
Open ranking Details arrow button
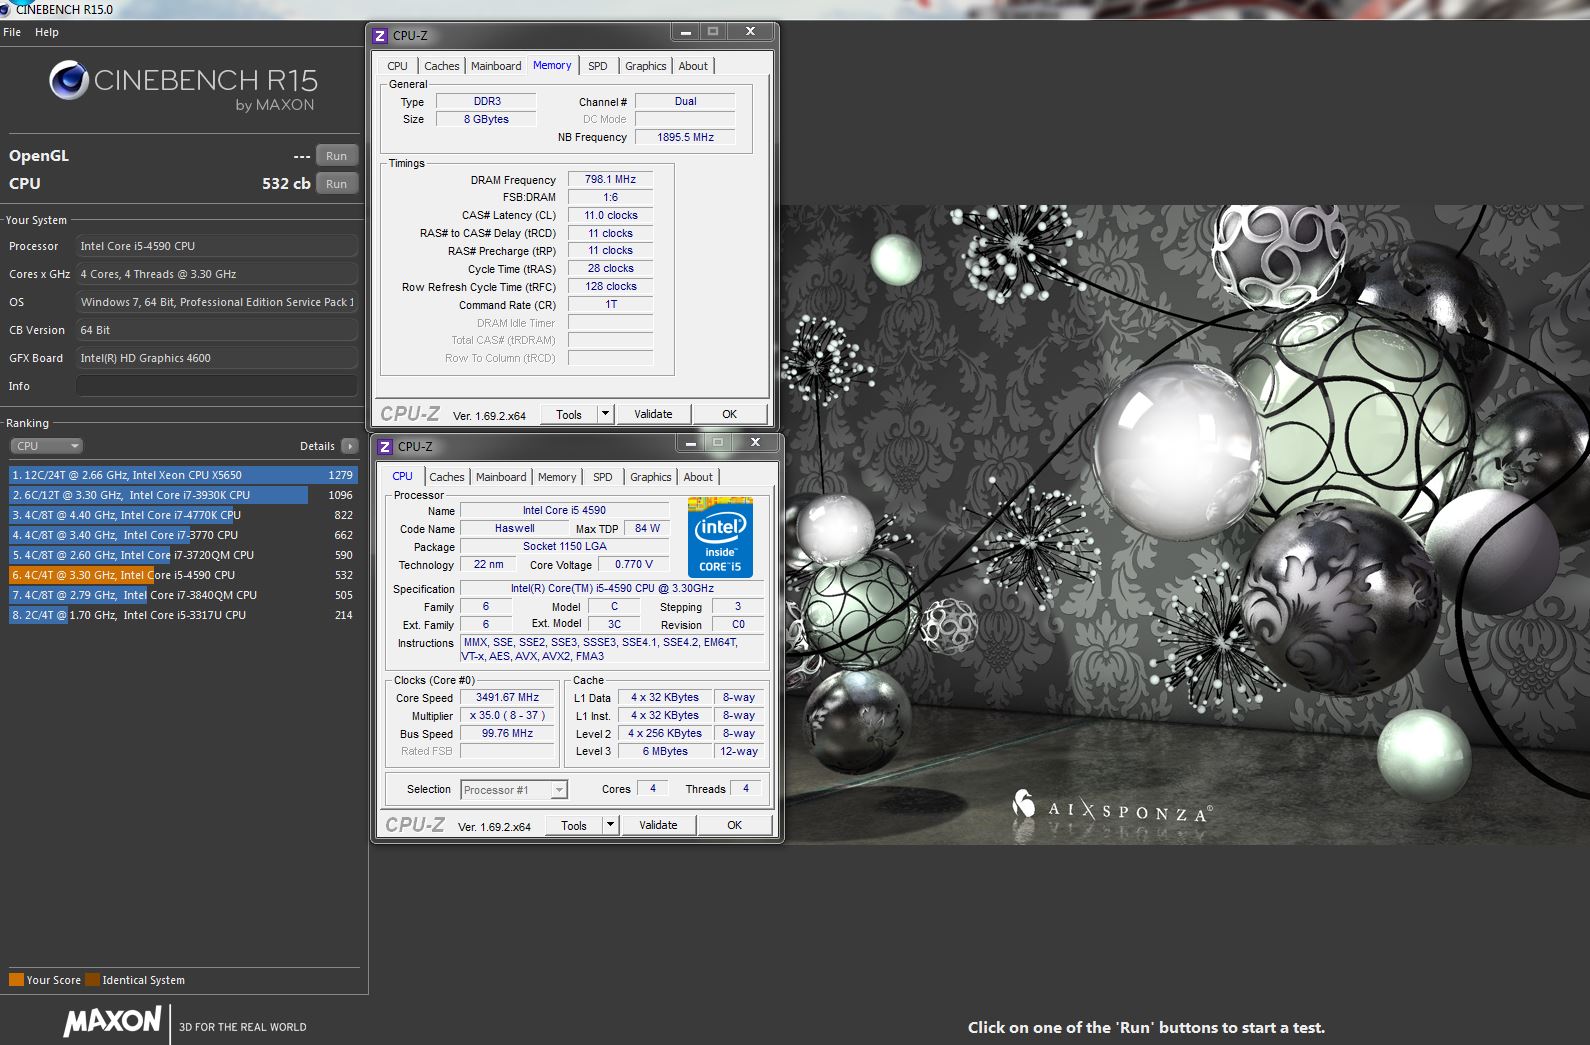pyautogui.click(x=349, y=446)
